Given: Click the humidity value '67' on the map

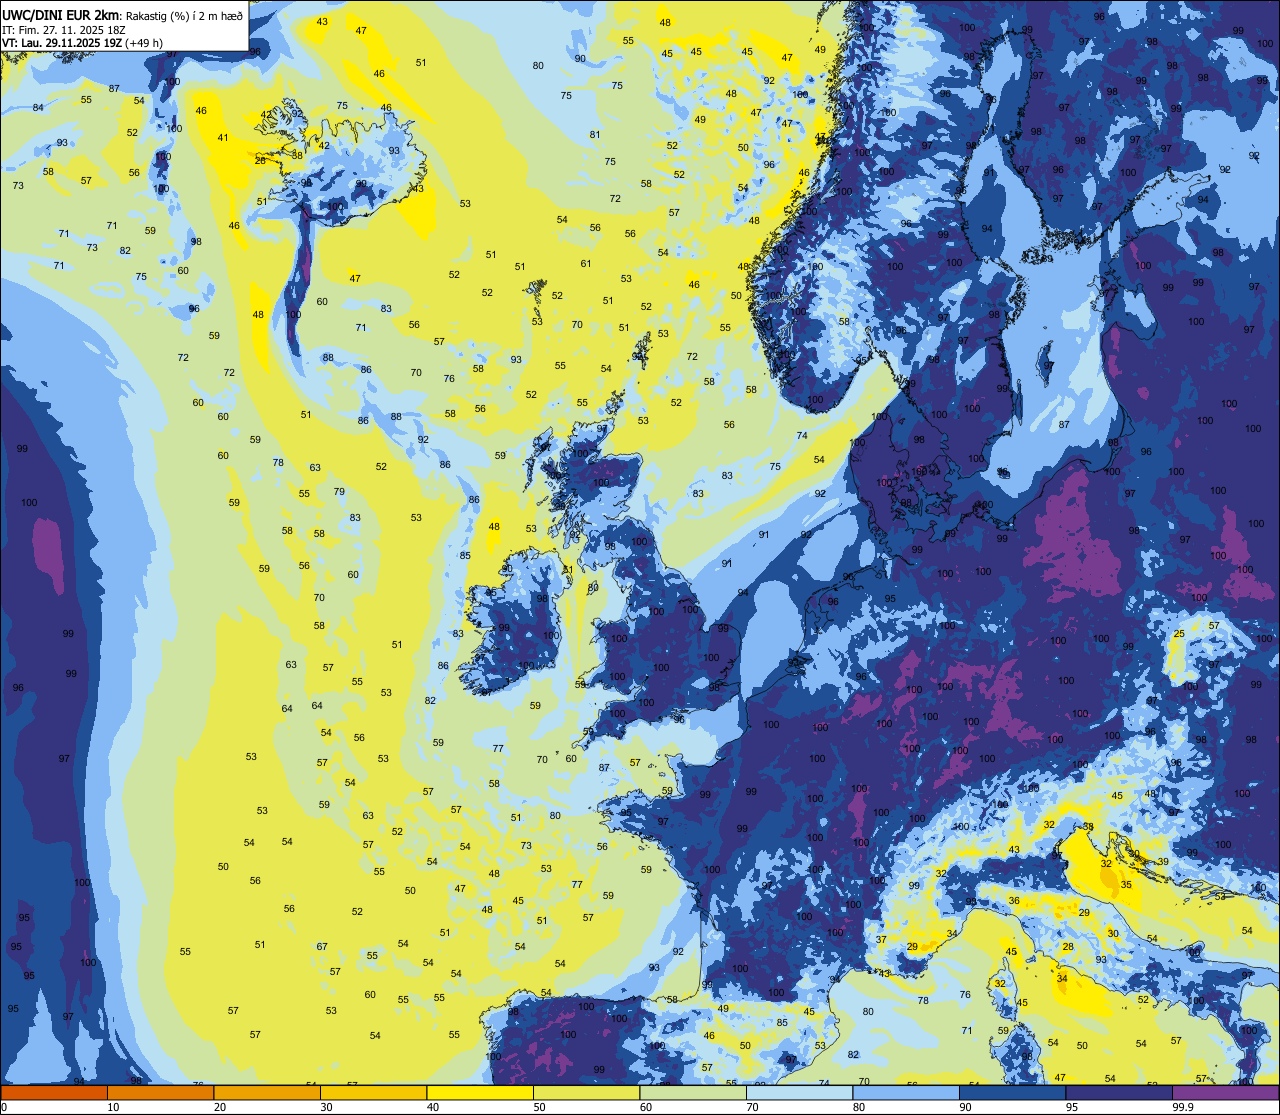Looking at the screenshot, I should click(322, 946).
